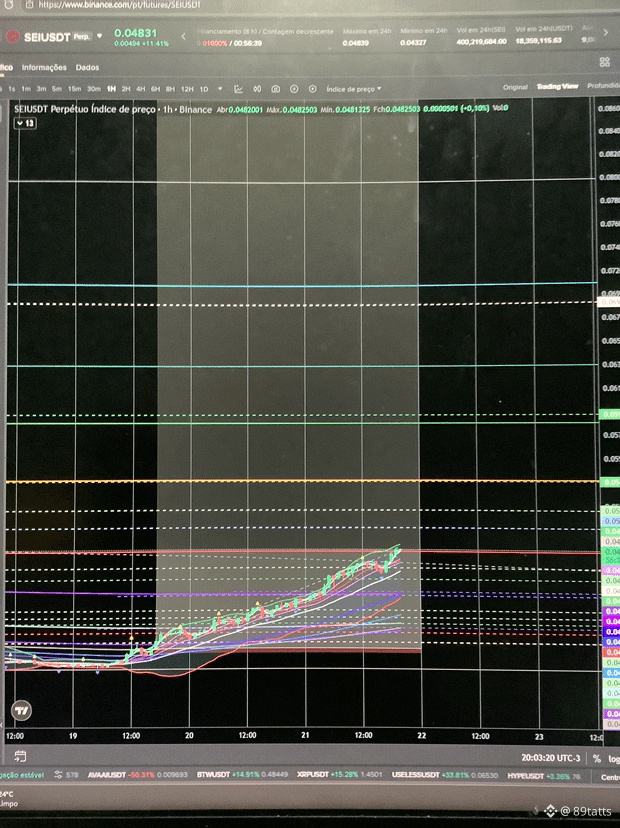This screenshot has width=620, height=828.
Task: Toggle log scale button
Action: point(614,759)
